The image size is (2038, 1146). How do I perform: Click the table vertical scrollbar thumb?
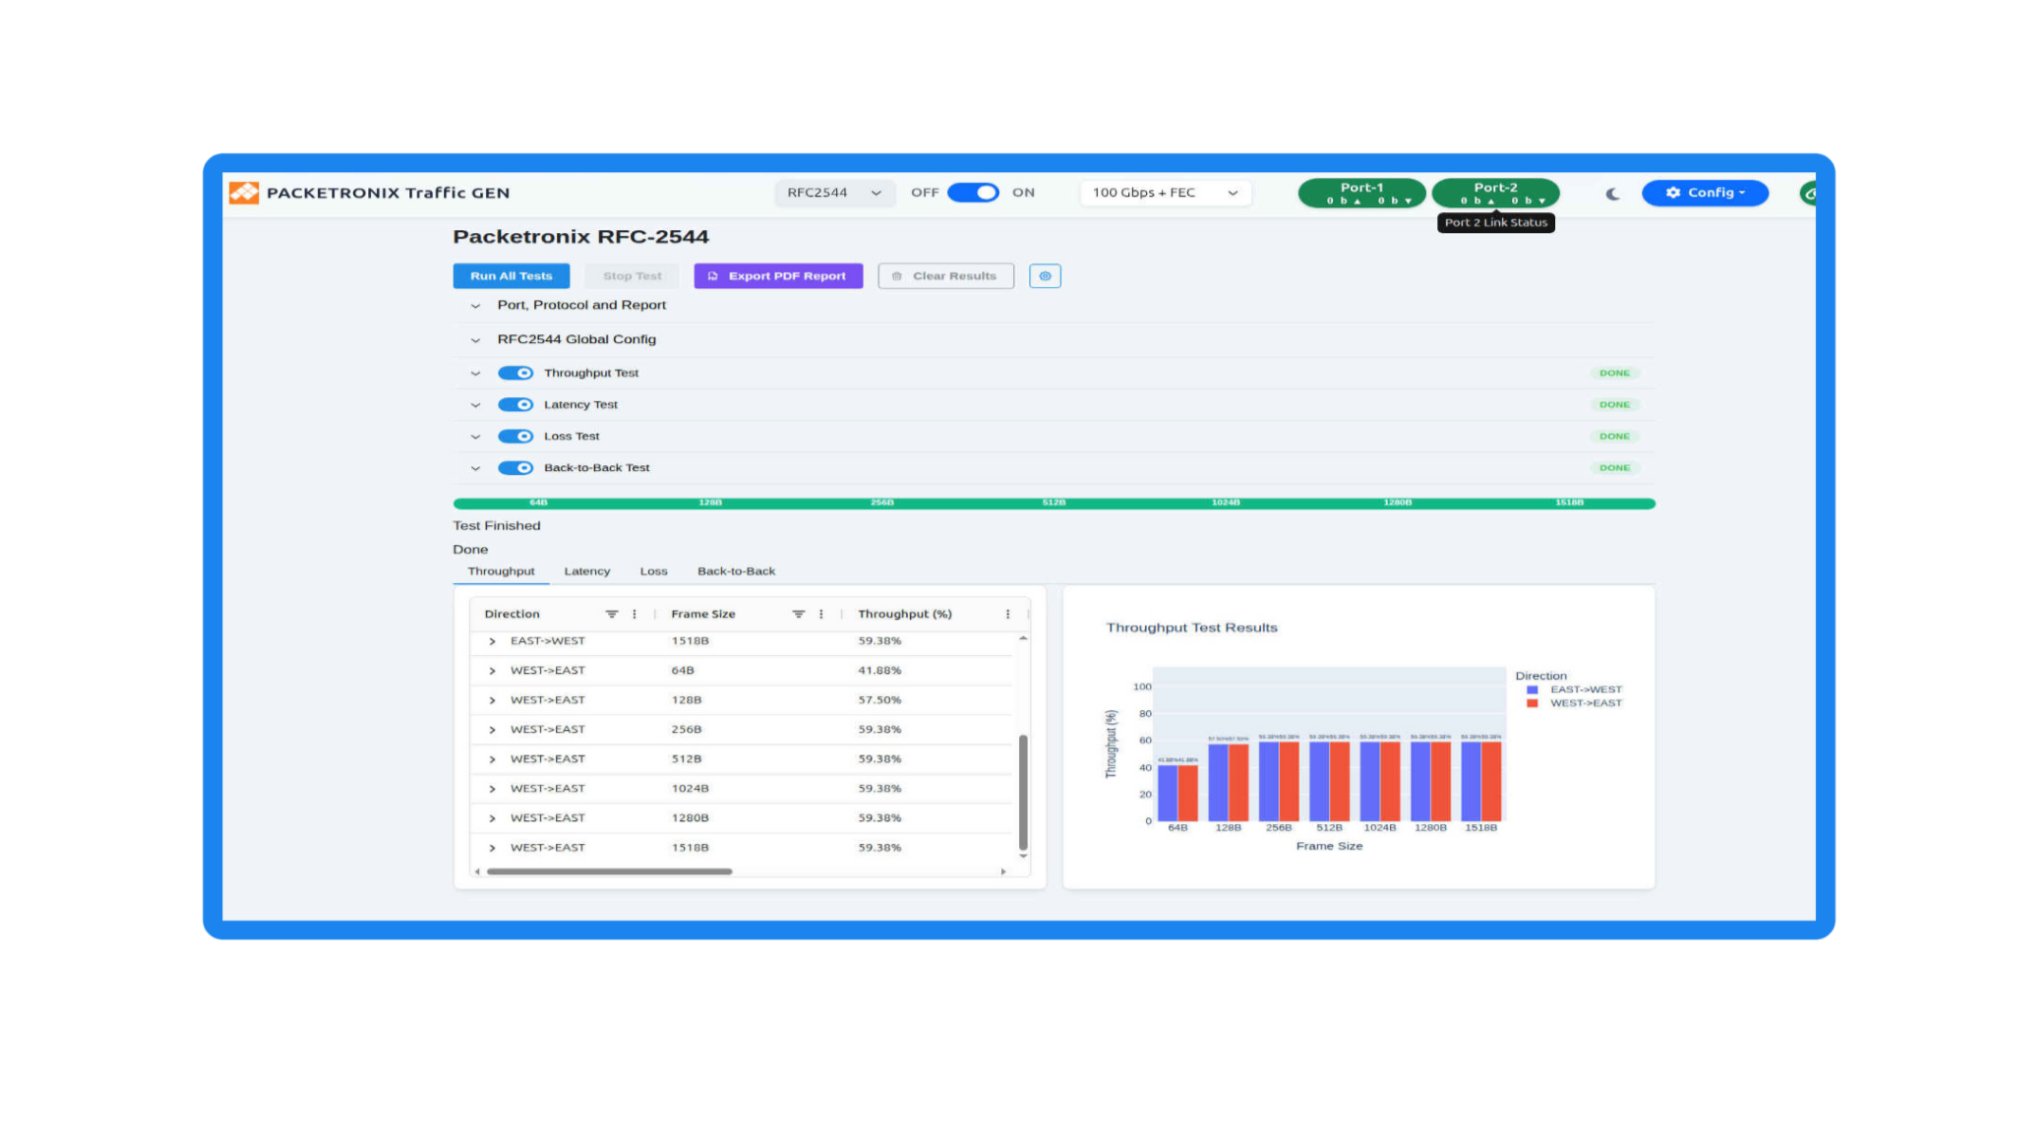(x=1023, y=792)
